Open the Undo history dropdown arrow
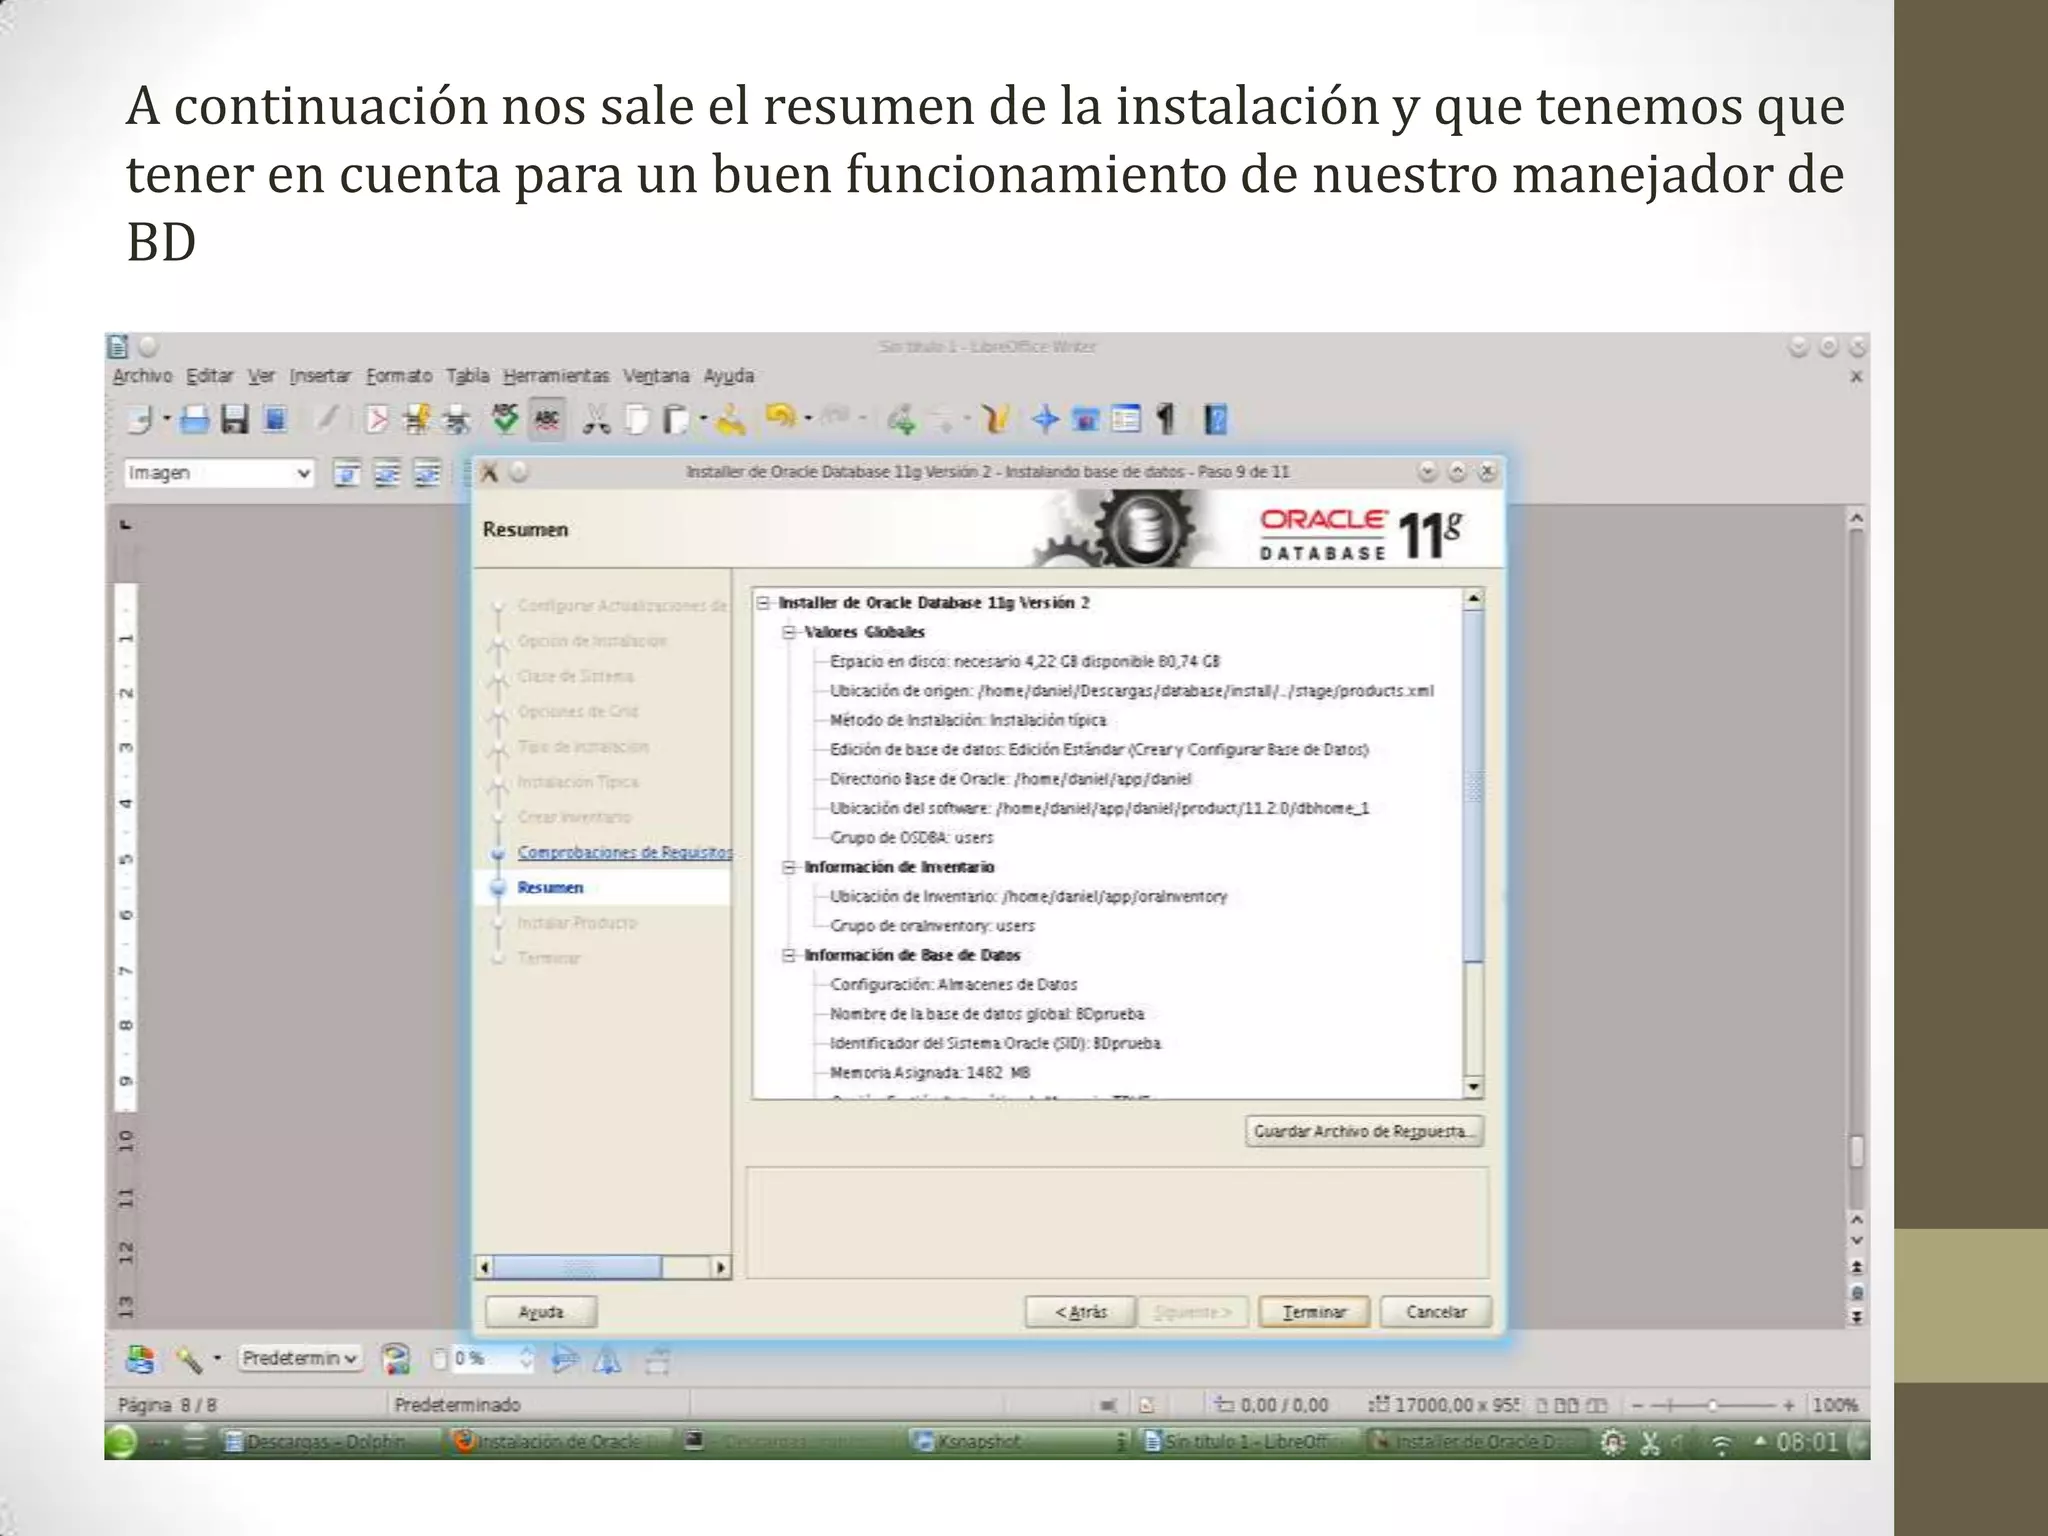 [808, 418]
